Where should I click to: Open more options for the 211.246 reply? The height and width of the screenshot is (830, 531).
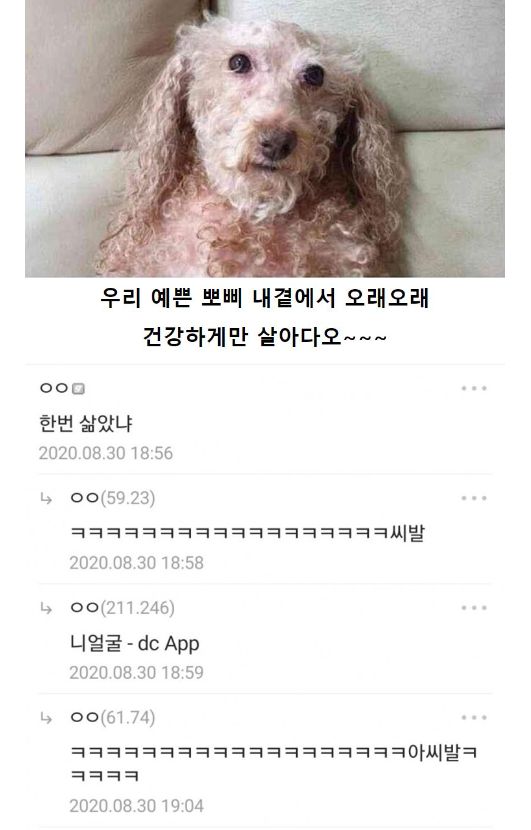coord(473,608)
